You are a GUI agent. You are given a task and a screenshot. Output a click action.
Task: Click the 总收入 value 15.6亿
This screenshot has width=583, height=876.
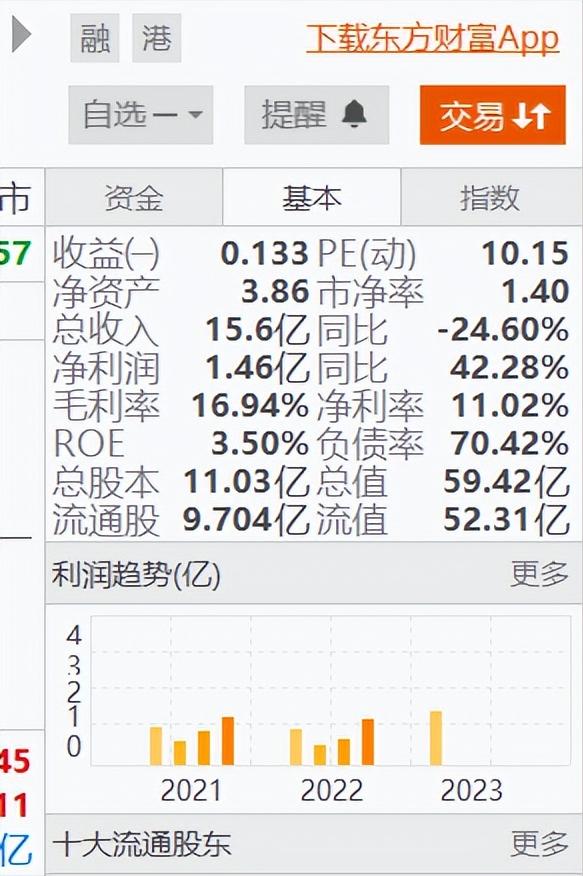[257, 330]
